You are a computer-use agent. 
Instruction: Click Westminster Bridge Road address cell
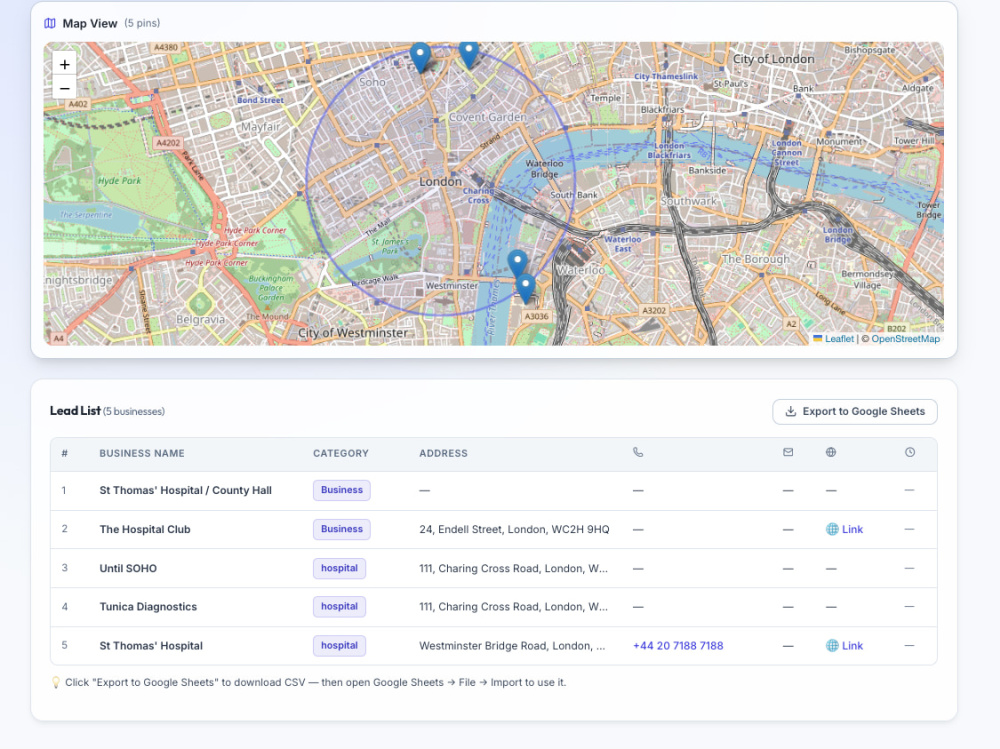(512, 646)
